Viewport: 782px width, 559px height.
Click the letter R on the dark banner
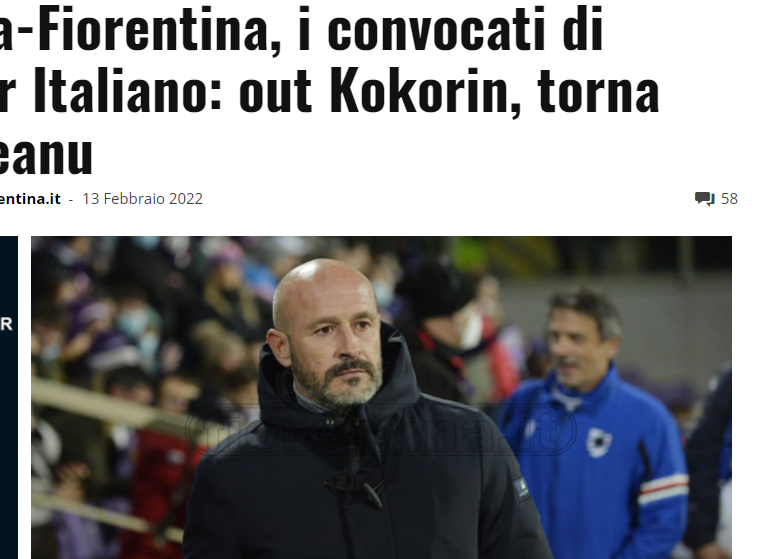click(x=6, y=324)
